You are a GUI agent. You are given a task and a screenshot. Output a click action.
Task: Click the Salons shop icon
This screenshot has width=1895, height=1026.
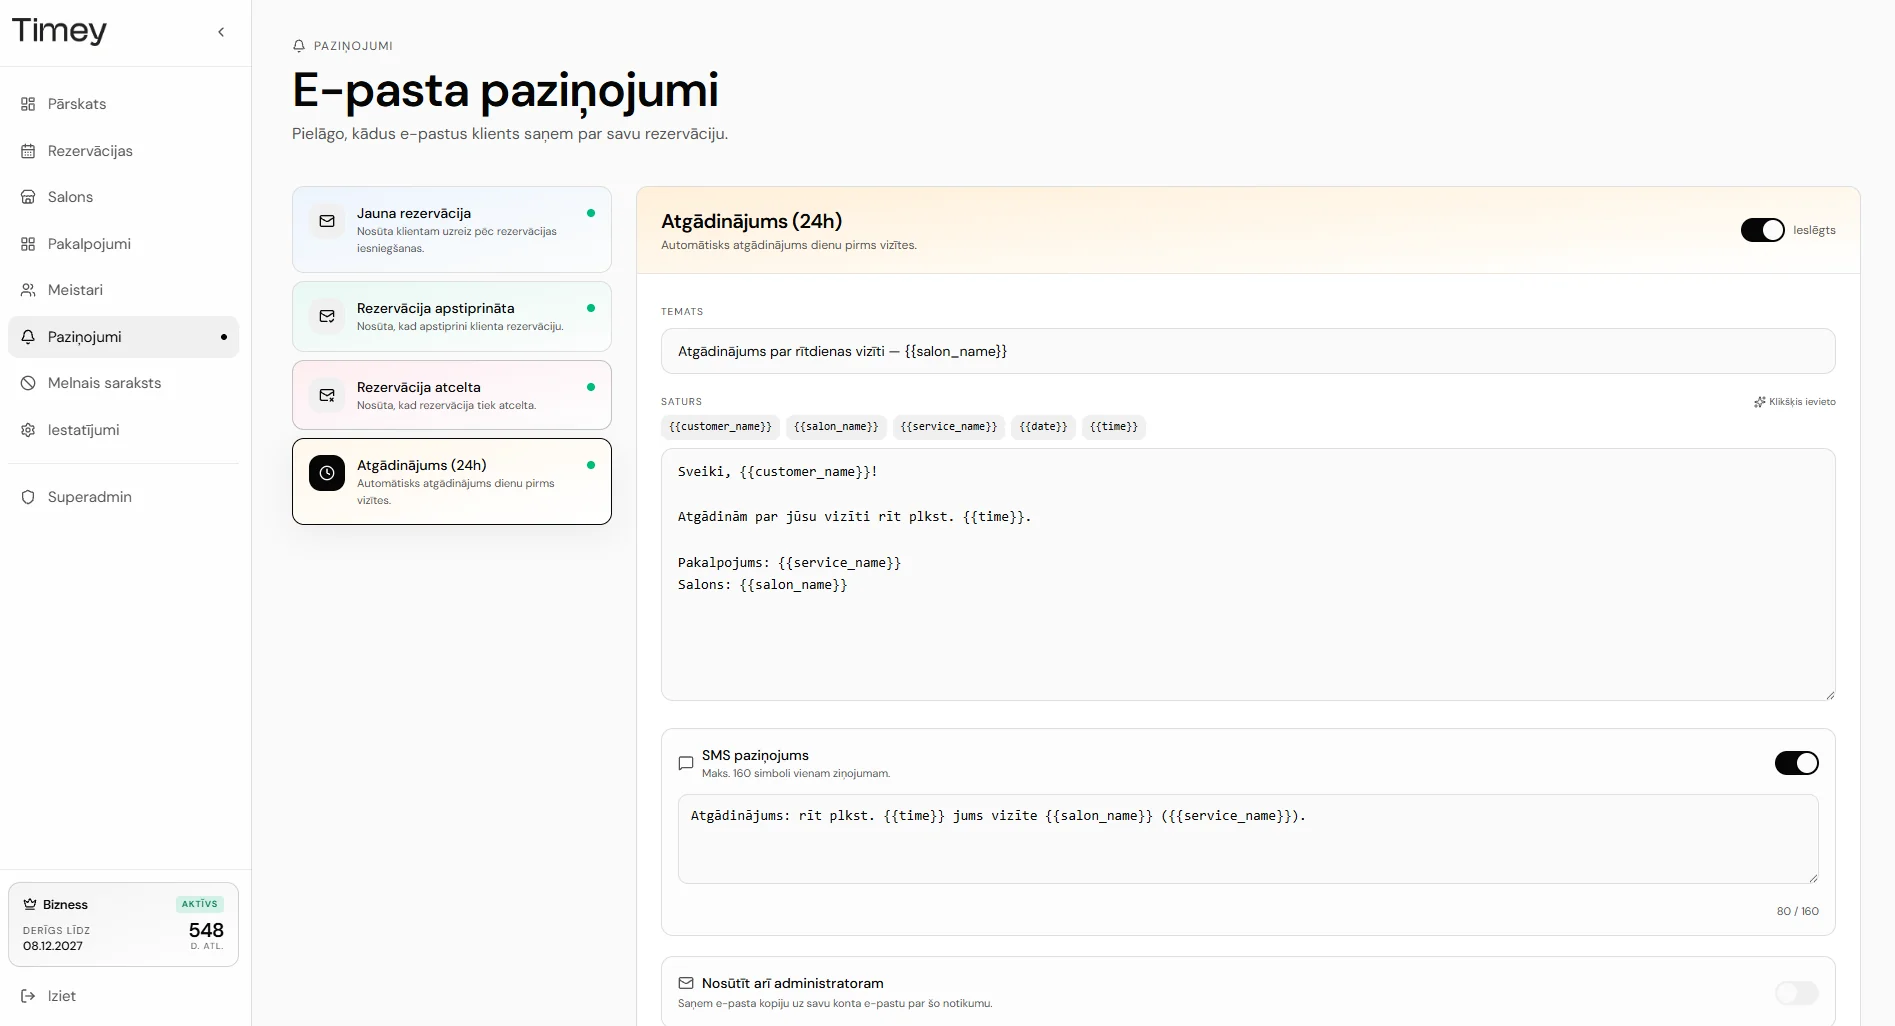[28, 197]
